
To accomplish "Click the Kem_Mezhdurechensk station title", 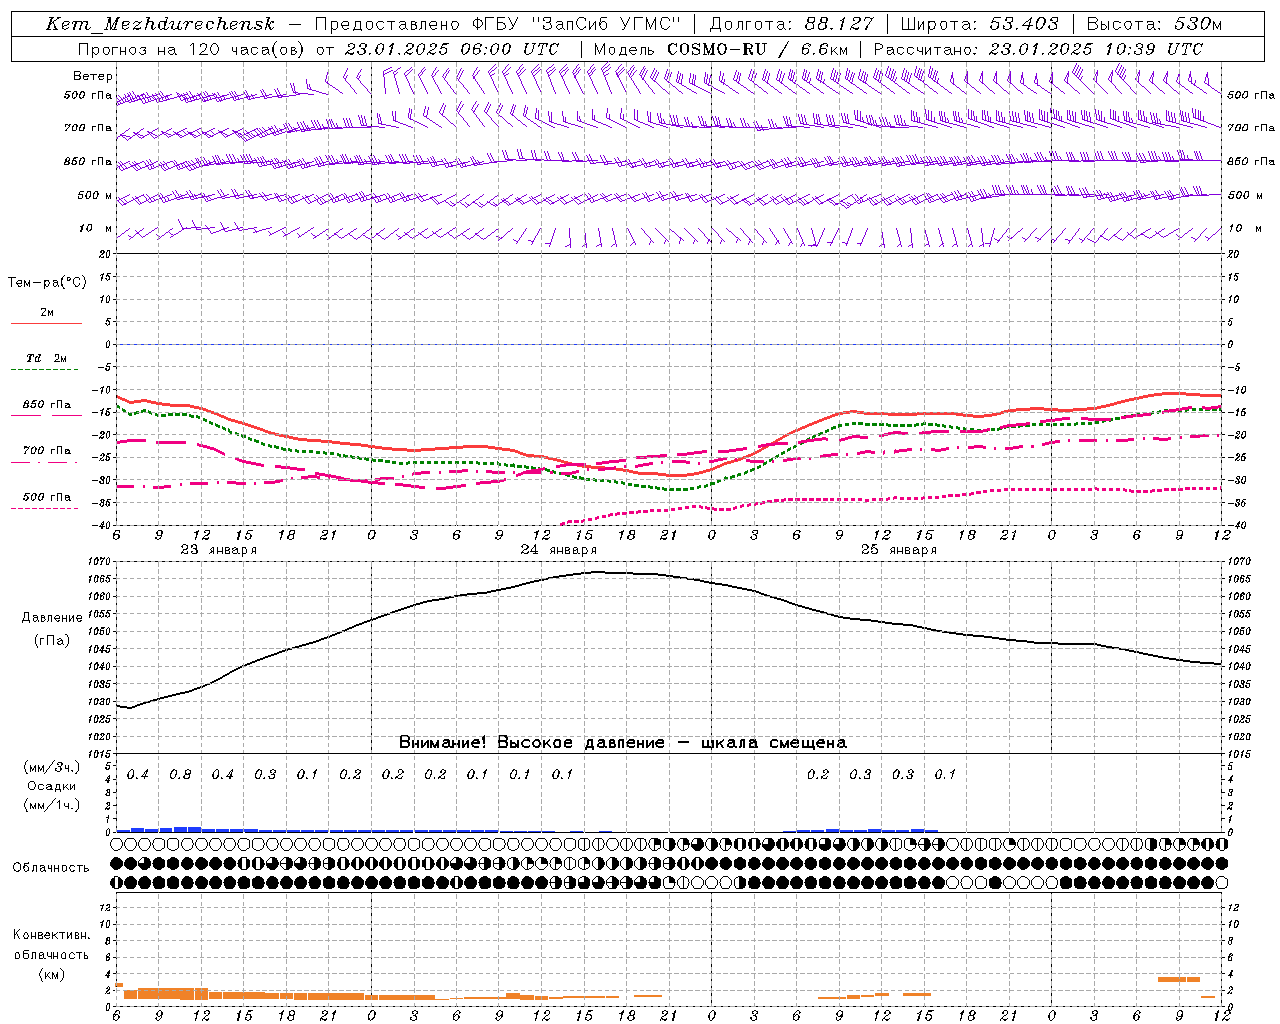I will point(160,24).
